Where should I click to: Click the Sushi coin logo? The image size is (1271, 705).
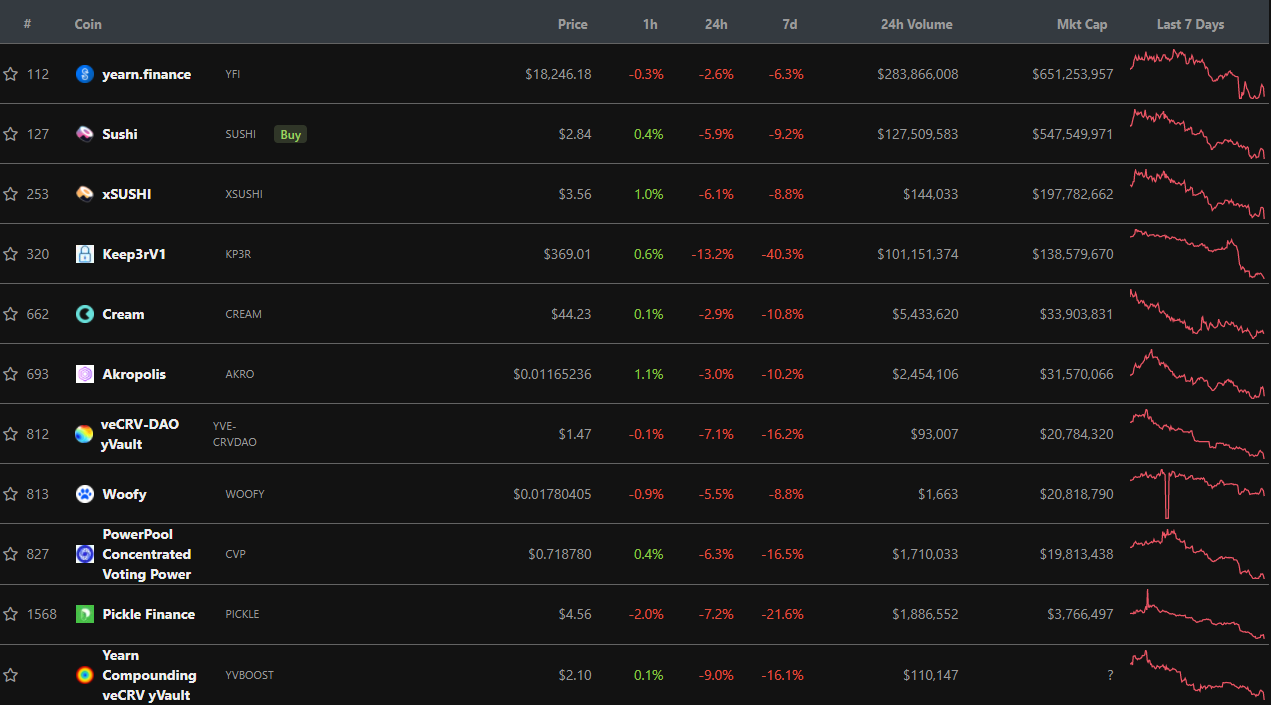coord(85,134)
